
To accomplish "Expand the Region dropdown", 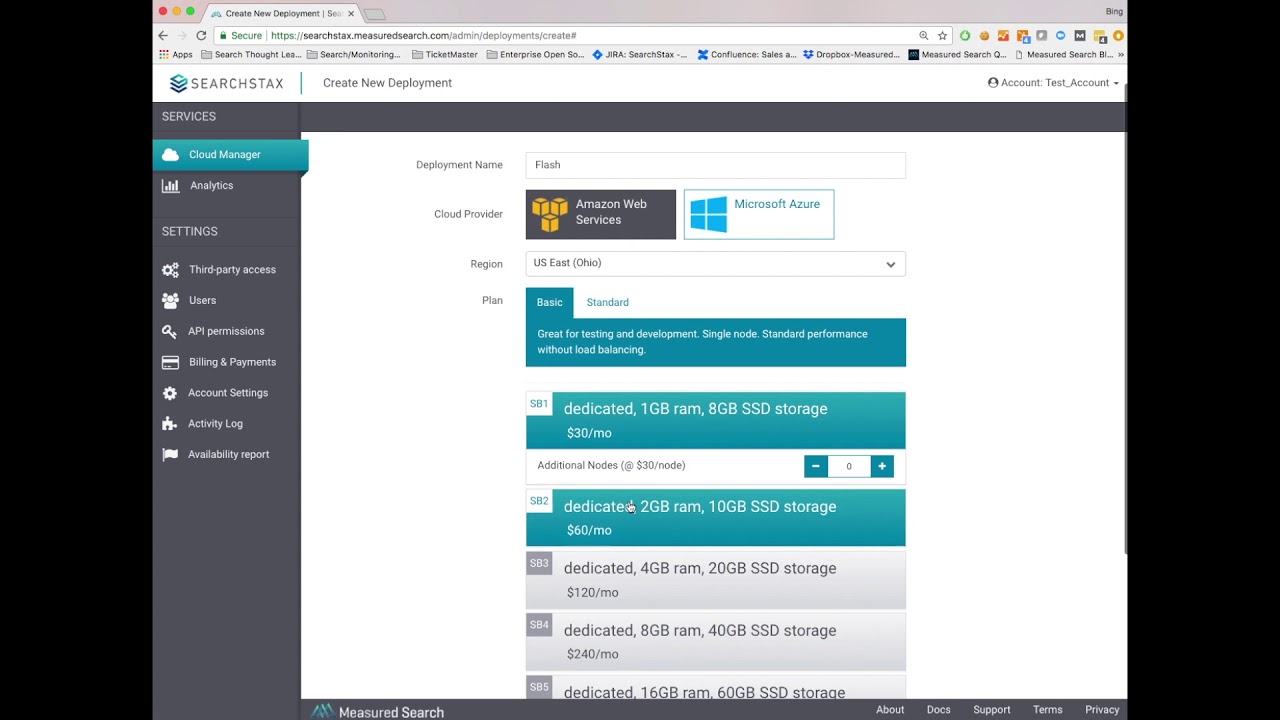I will point(715,264).
